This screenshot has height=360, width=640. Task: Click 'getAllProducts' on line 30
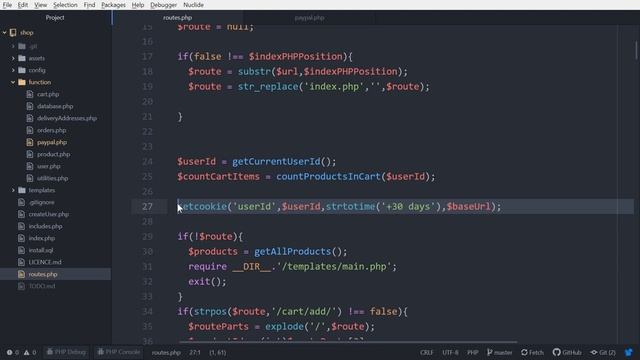pyautogui.click(x=292, y=251)
